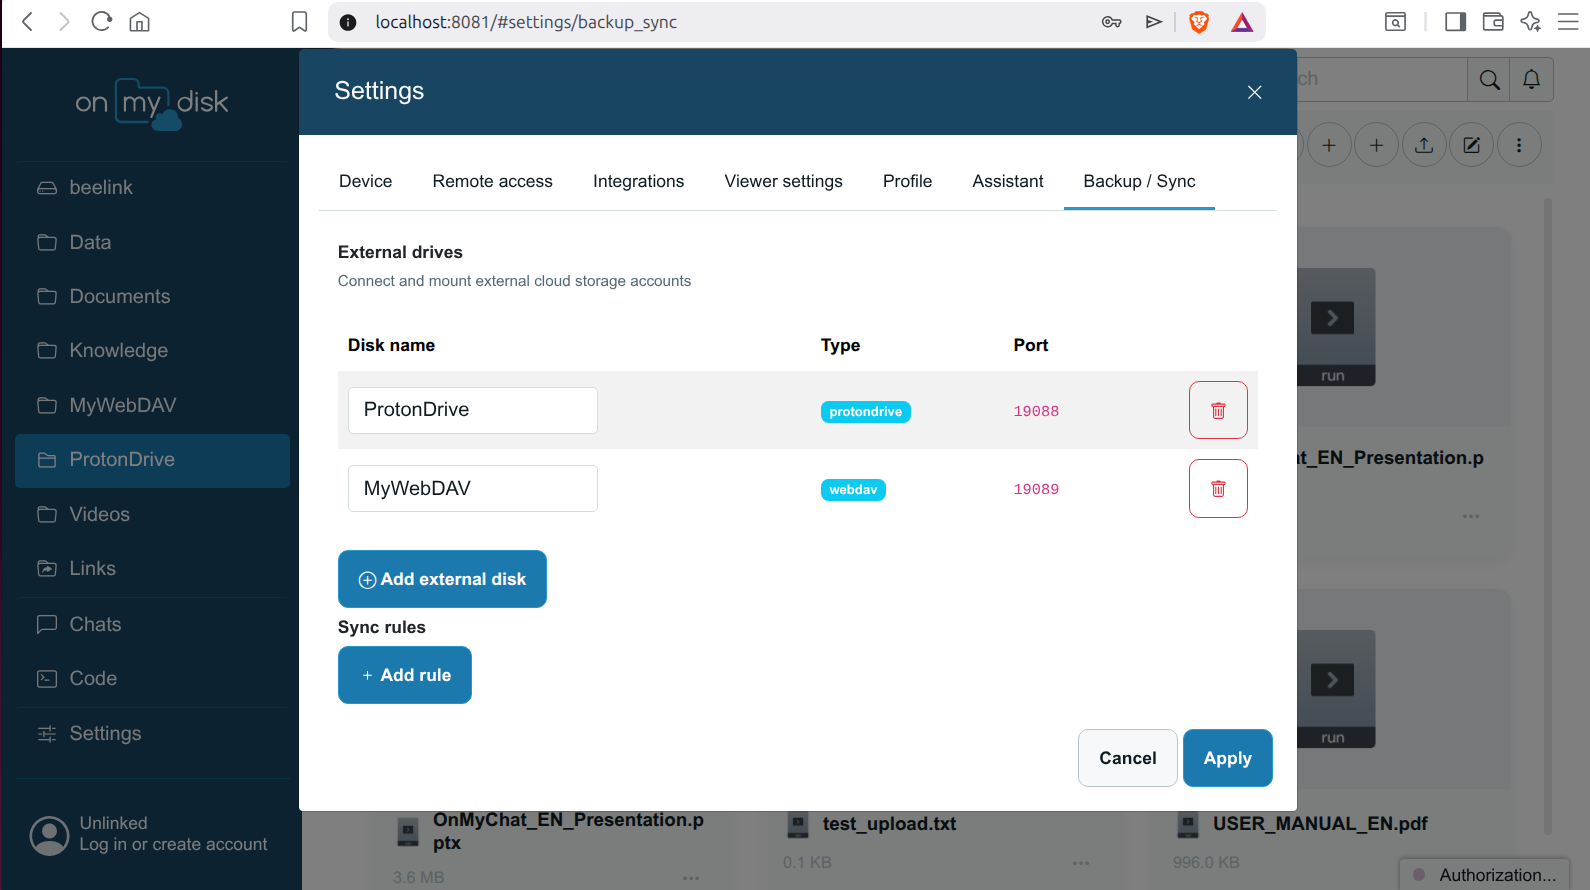
Task: Open the USER_MANUAL_EN.pdf file
Action: (x=1320, y=824)
